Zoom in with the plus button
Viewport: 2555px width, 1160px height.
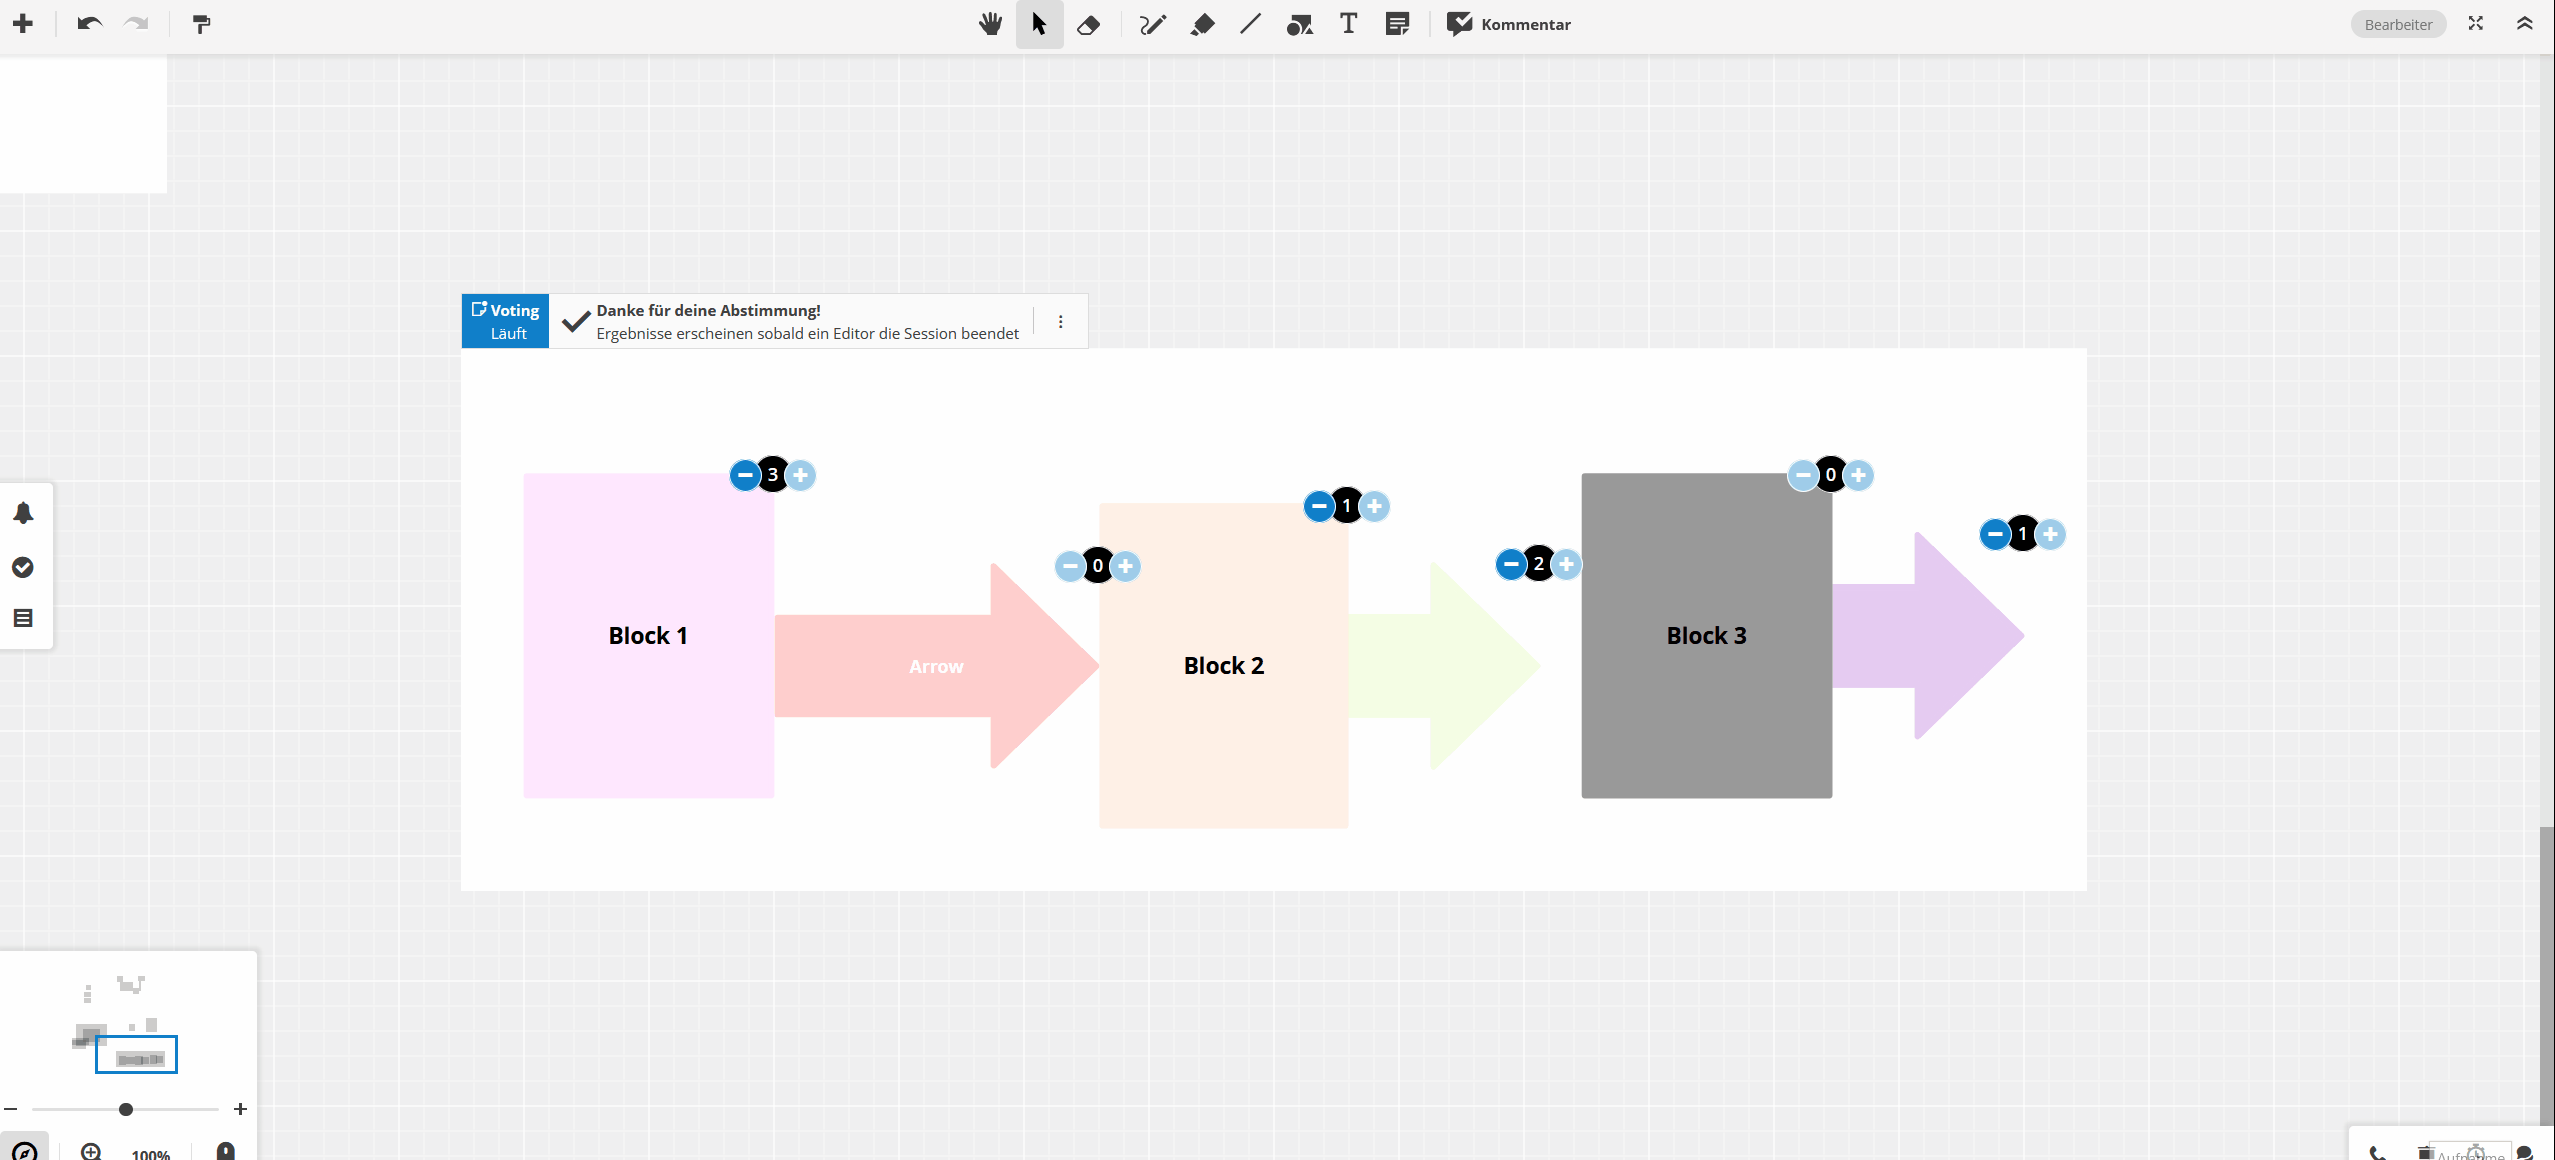pyautogui.click(x=240, y=1109)
